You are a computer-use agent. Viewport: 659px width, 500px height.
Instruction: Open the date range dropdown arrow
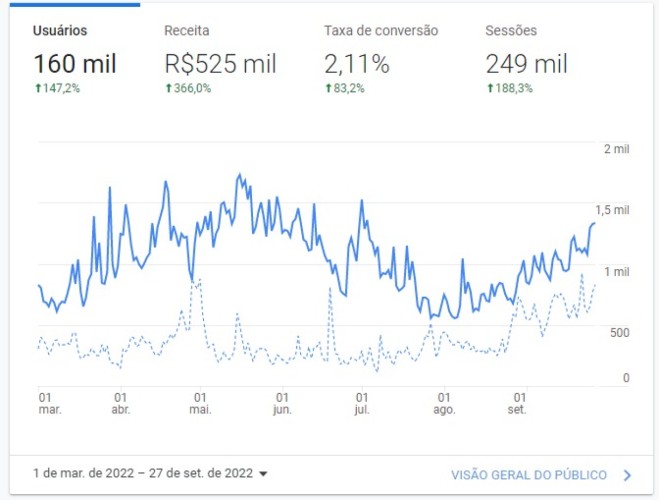264,474
